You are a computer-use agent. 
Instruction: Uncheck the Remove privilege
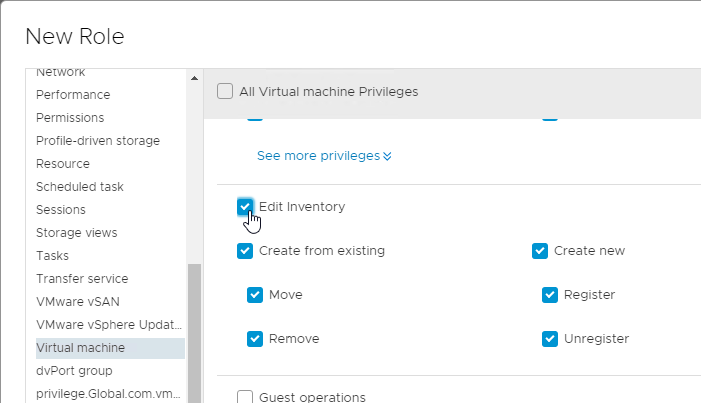pos(255,339)
